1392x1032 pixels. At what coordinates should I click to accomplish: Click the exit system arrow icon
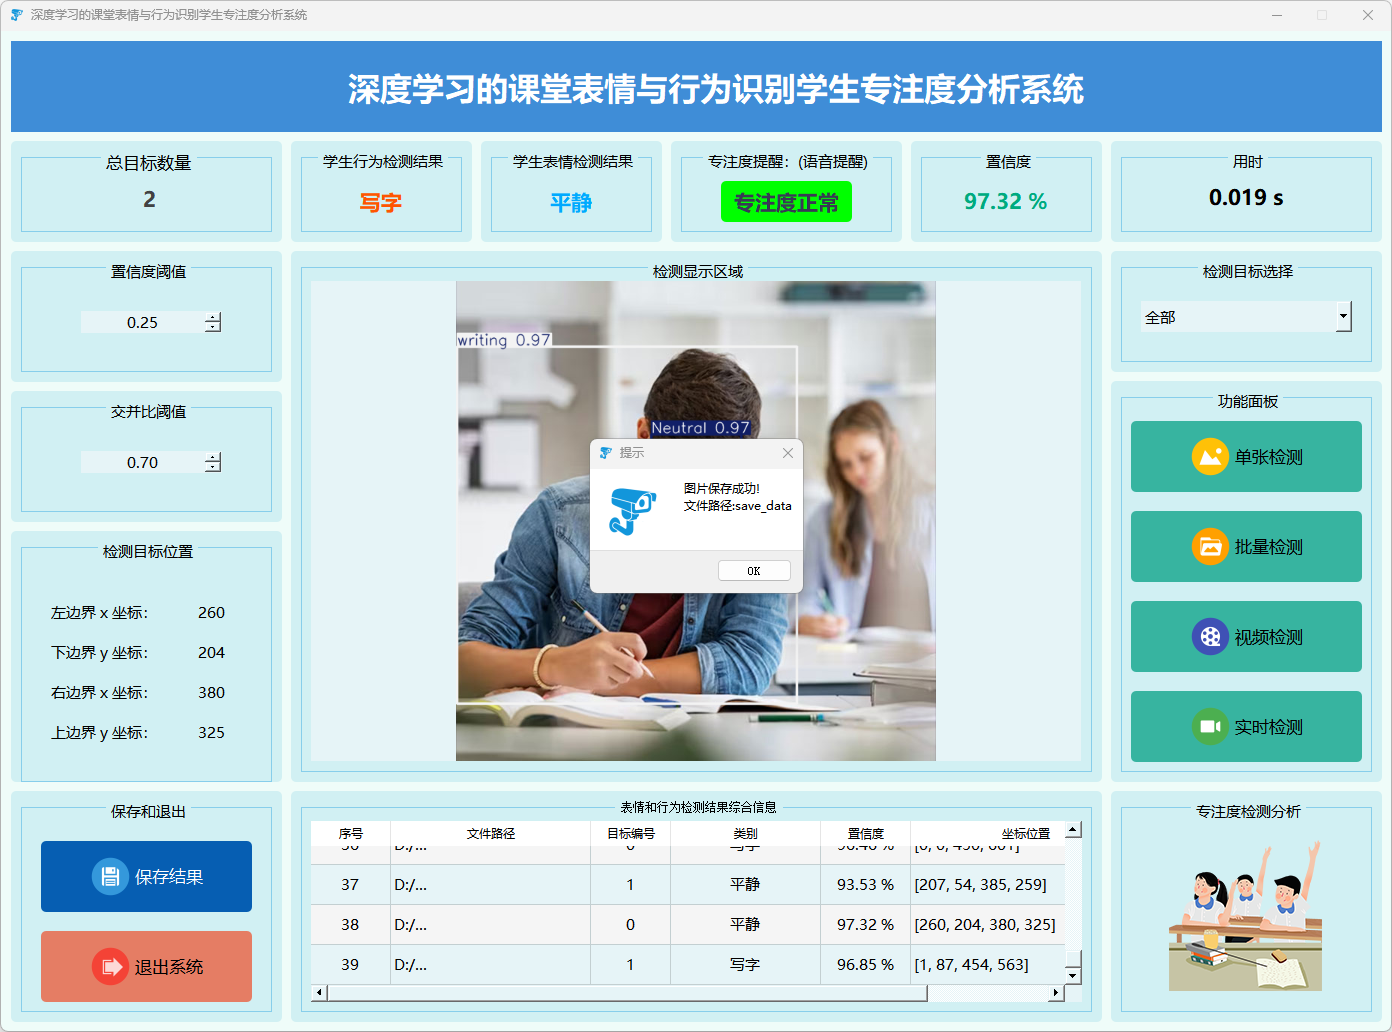110,967
